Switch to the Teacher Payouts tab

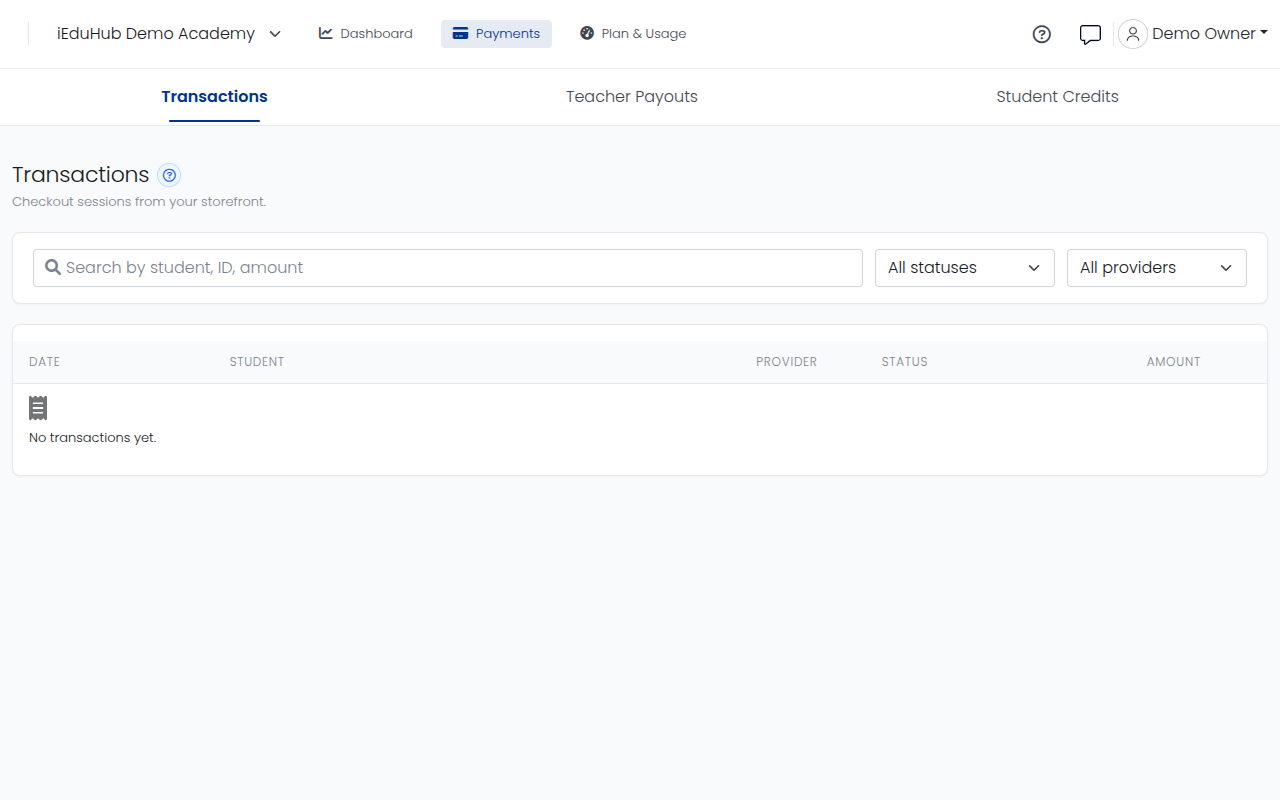click(632, 97)
